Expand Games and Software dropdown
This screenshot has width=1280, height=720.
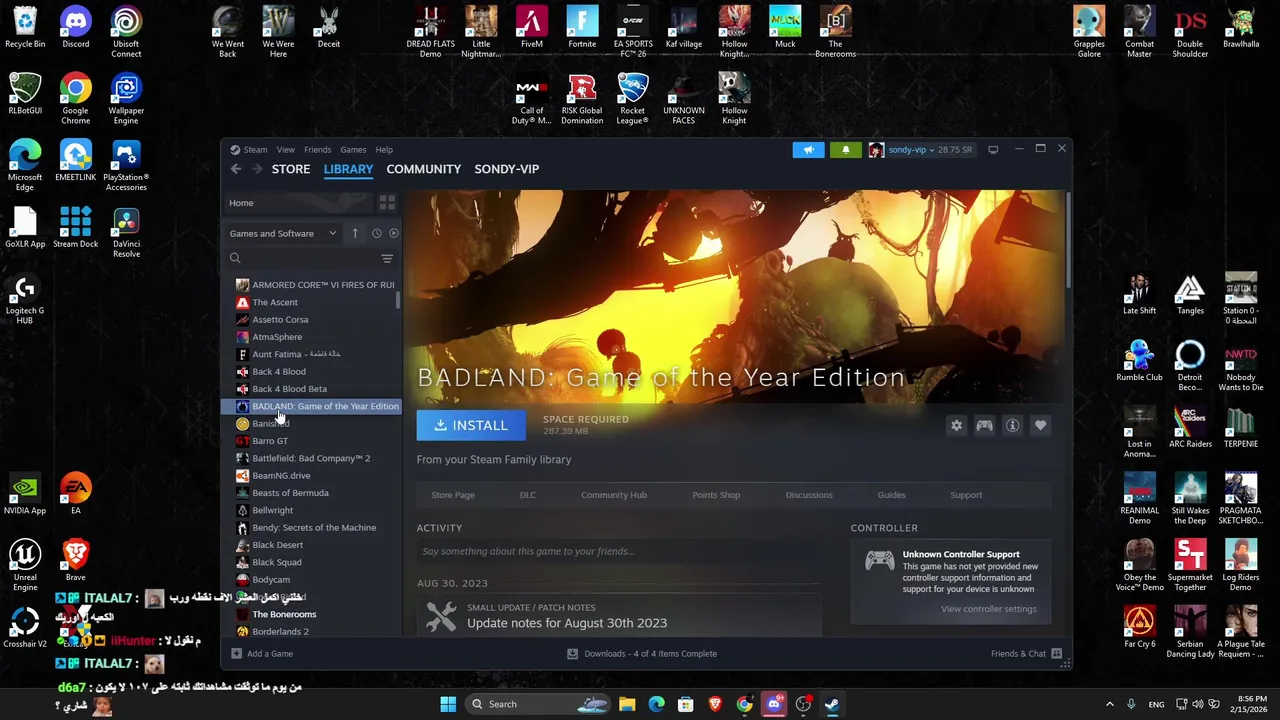tap(283, 233)
